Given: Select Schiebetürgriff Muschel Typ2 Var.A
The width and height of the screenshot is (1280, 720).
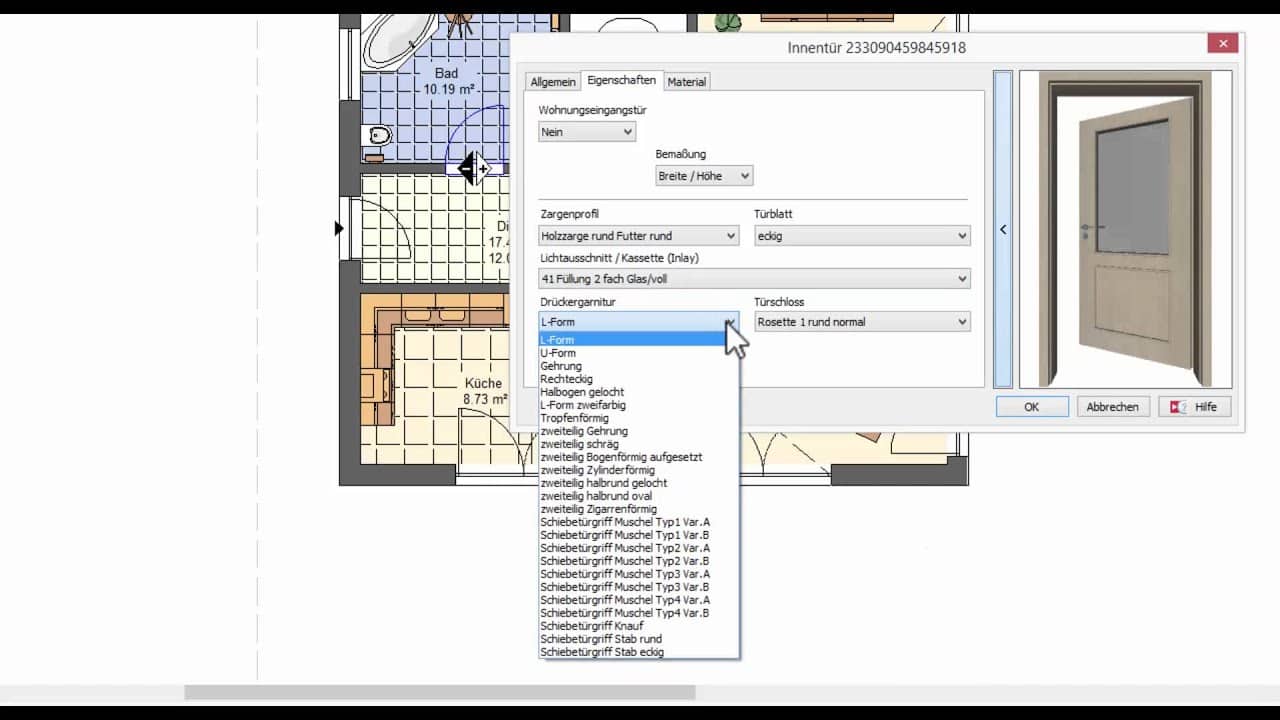Looking at the screenshot, I should (x=638, y=548).
